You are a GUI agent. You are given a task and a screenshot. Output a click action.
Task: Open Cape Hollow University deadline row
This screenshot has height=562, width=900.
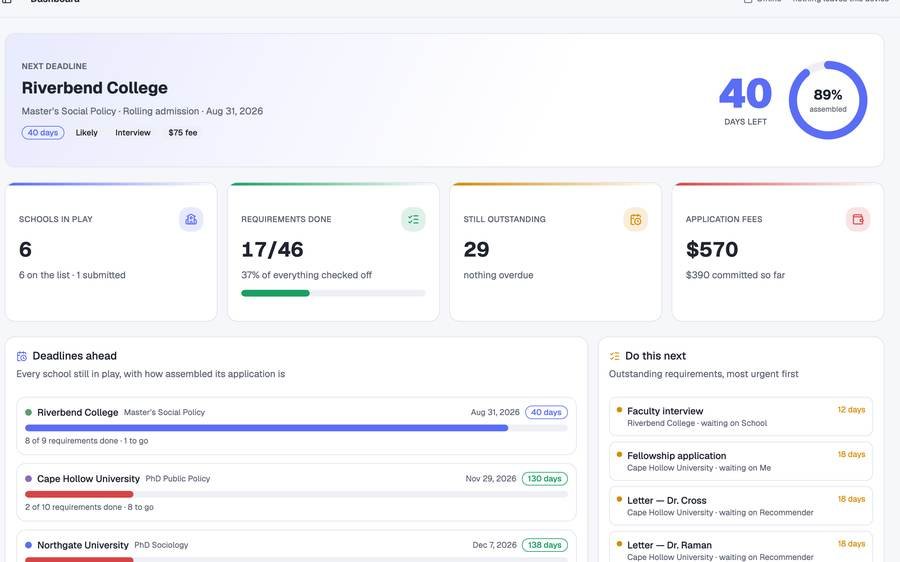point(296,493)
